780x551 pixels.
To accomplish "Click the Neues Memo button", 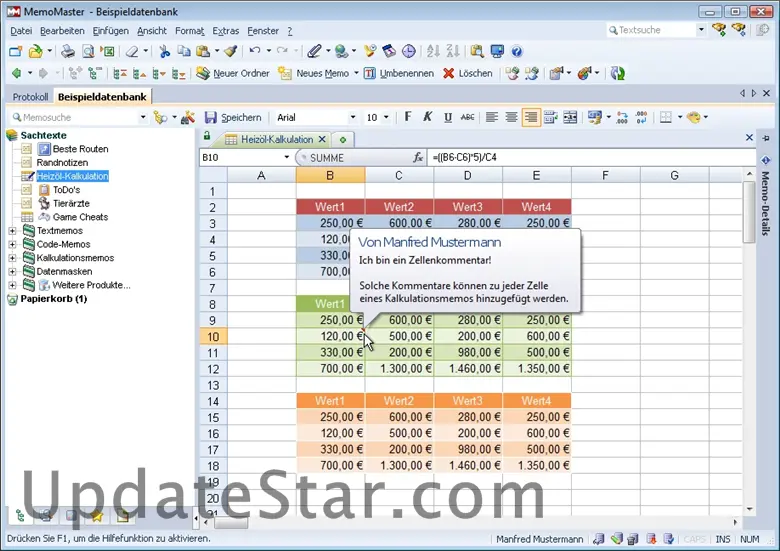I will pyautogui.click(x=314, y=74).
